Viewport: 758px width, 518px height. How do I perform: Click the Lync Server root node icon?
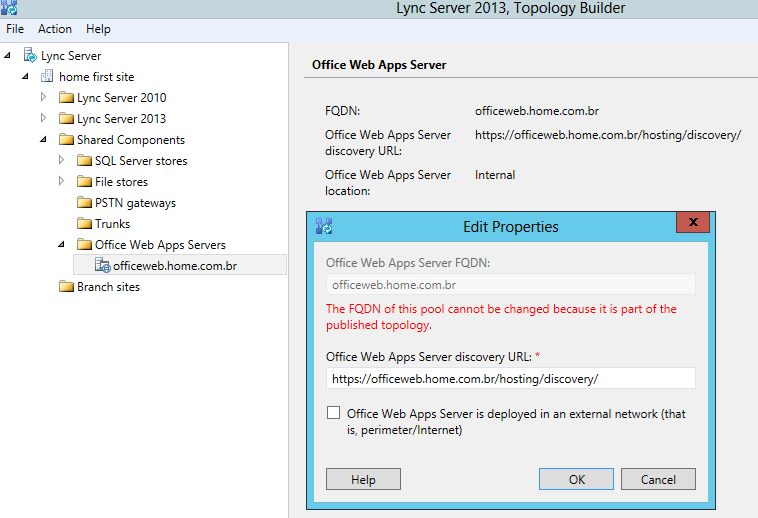tap(30, 56)
